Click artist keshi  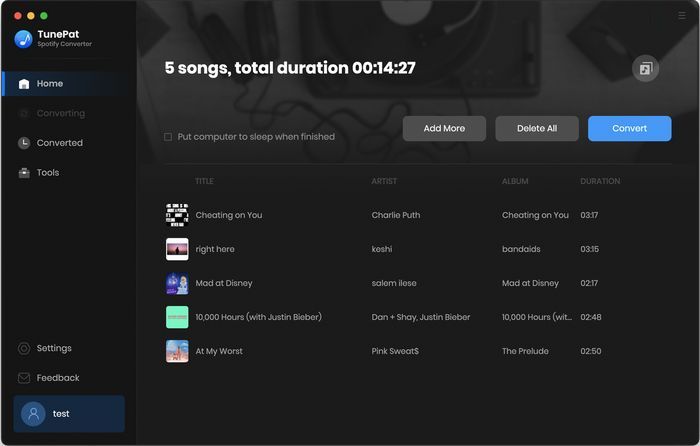(382, 249)
